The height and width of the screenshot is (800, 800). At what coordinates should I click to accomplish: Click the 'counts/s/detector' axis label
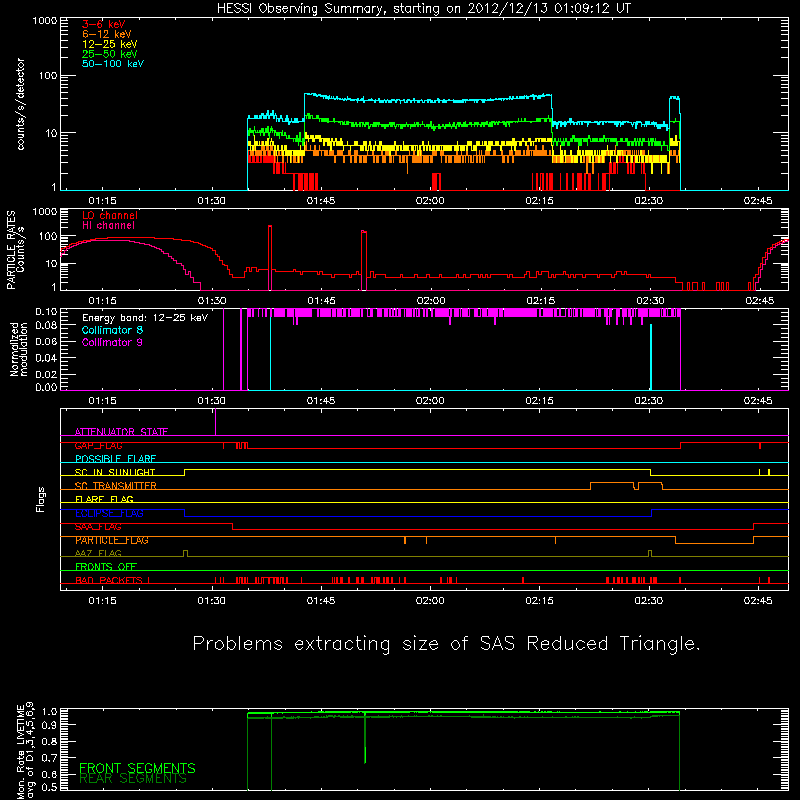pos(21,104)
